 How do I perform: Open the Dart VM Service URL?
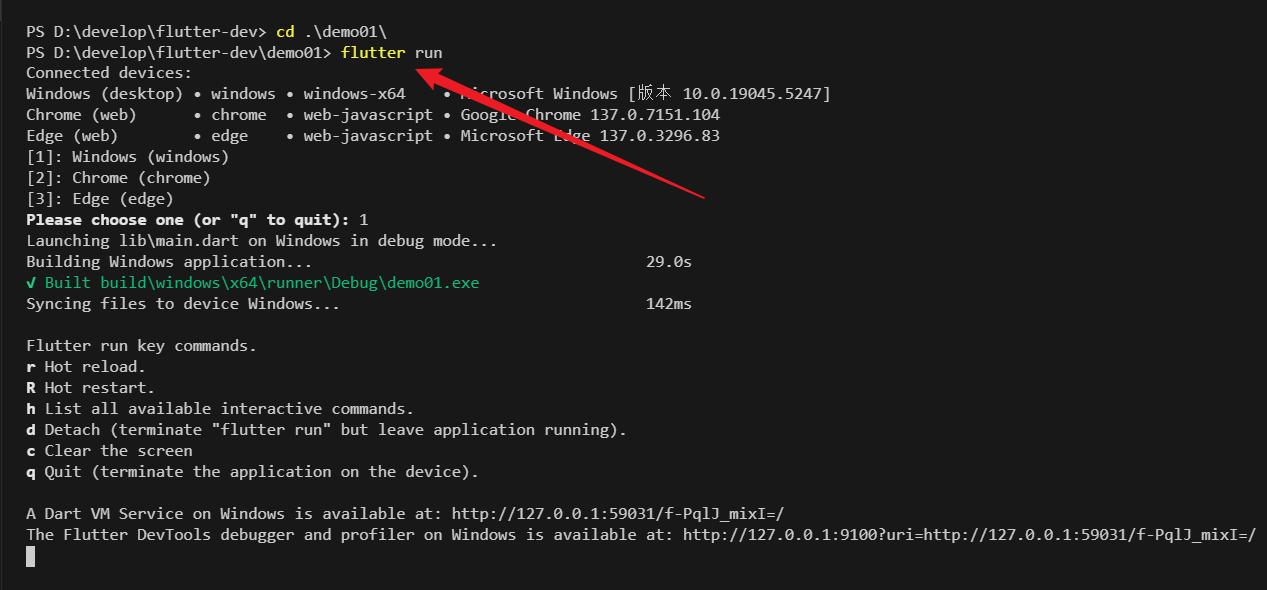tap(617, 514)
